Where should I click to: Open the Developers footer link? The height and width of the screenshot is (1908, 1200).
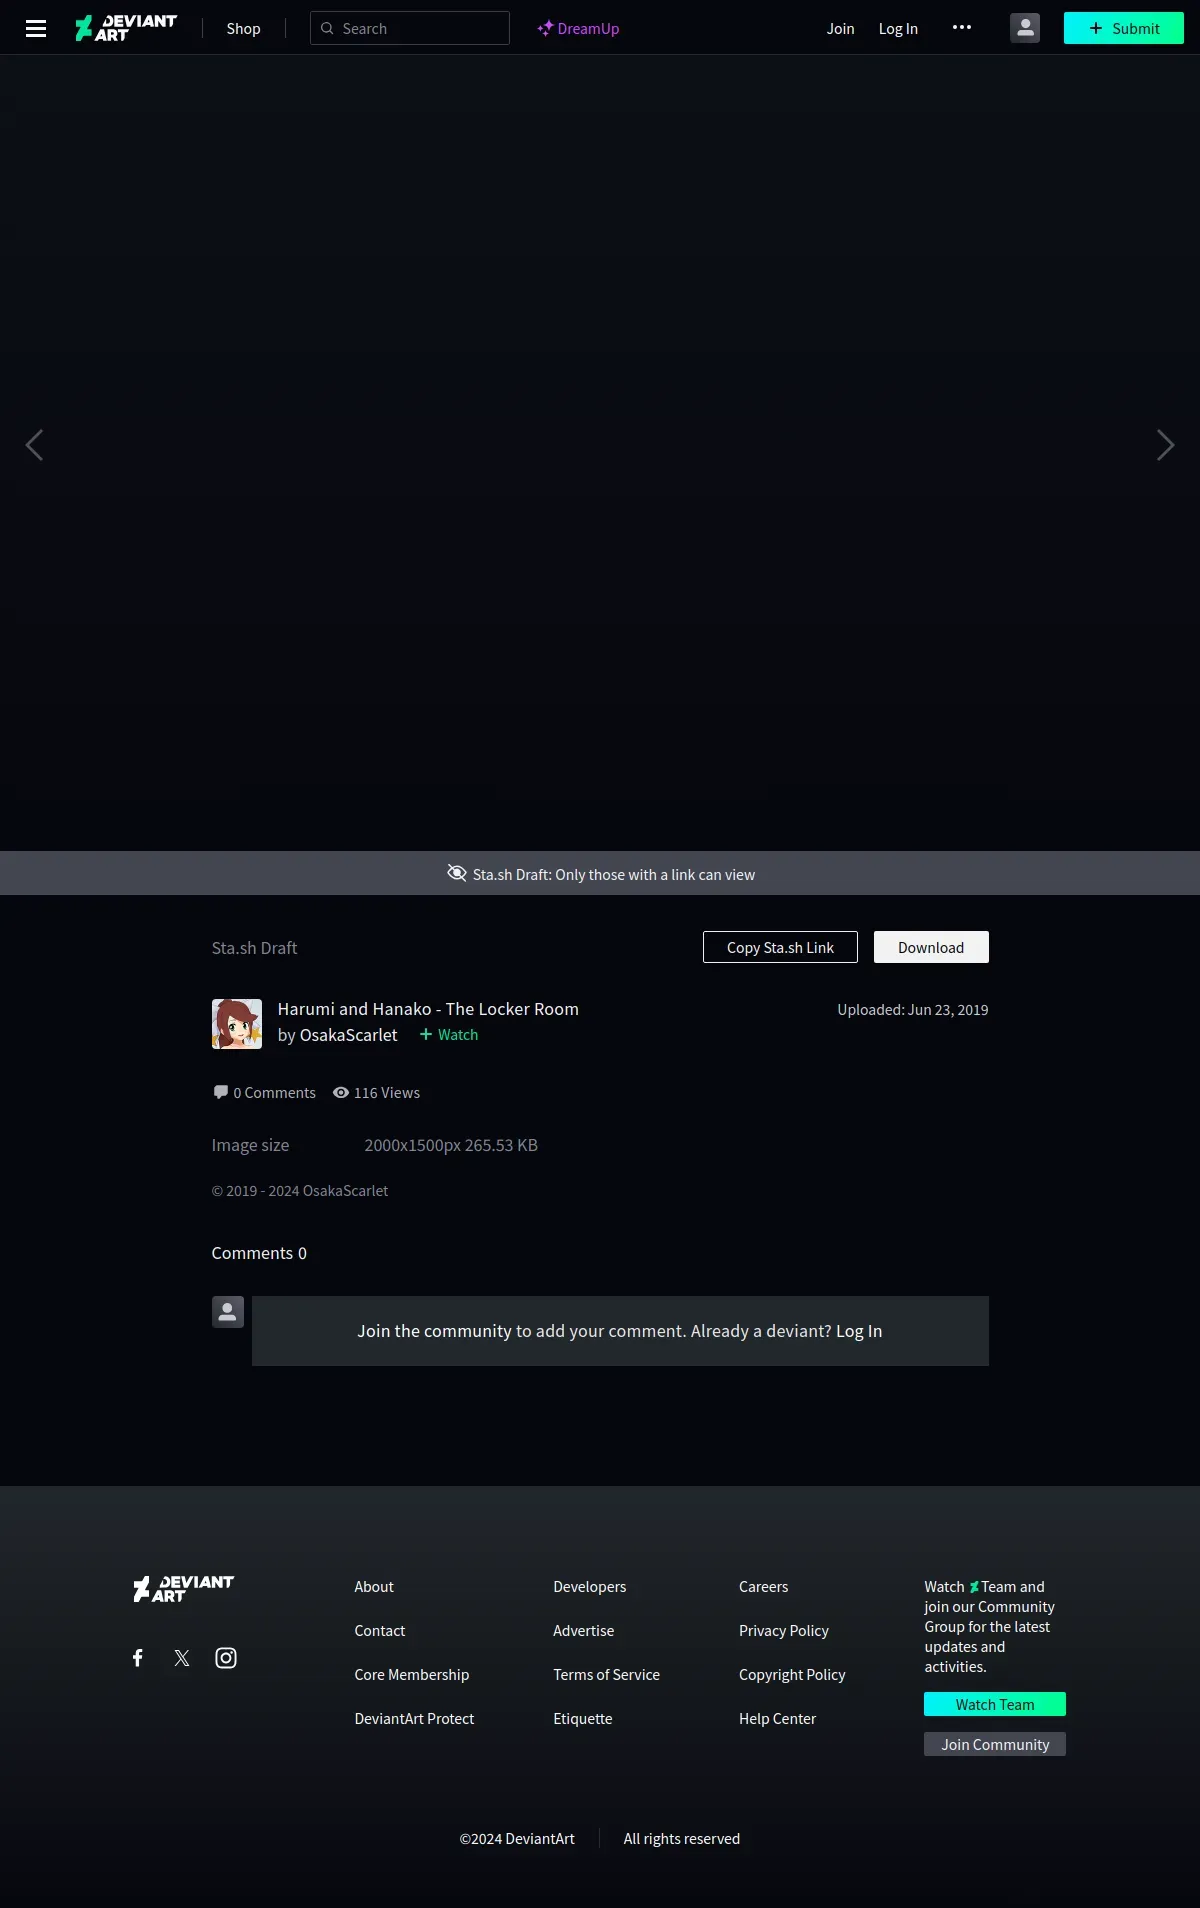click(x=590, y=1587)
